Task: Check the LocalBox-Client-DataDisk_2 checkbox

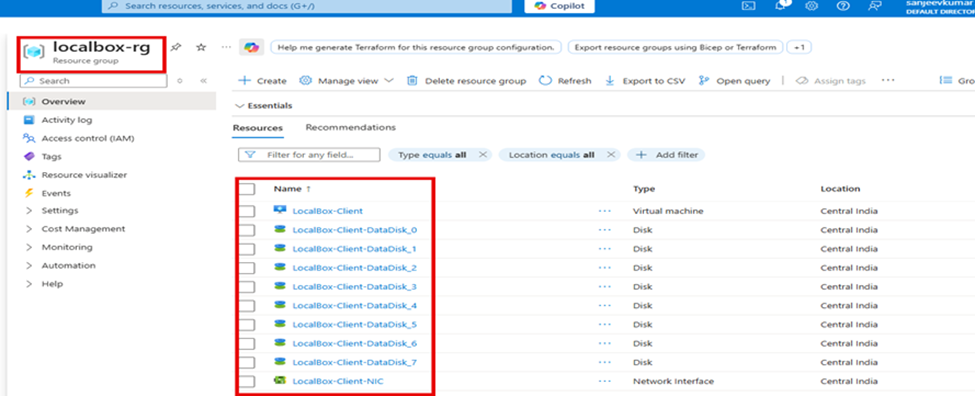Action: tap(247, 268)
